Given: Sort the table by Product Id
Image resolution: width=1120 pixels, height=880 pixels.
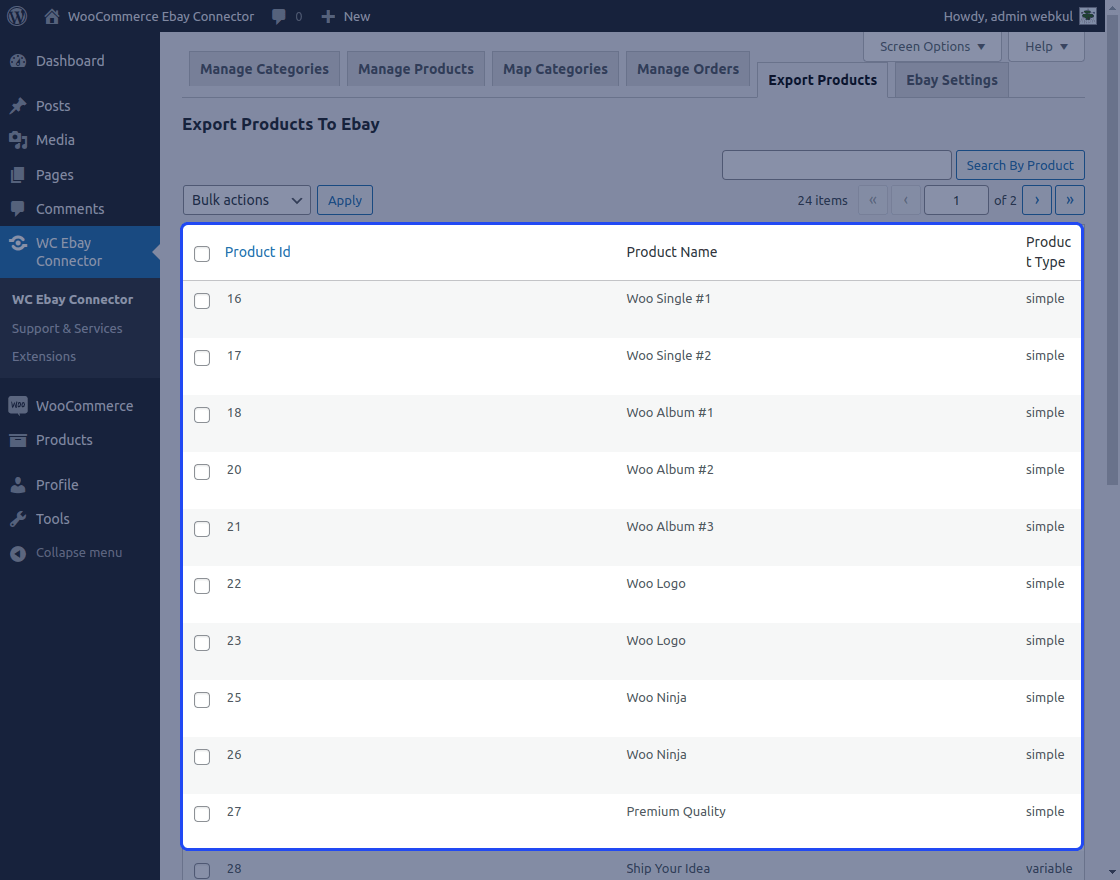Looking at the screenshot, I should coord(257,251).
